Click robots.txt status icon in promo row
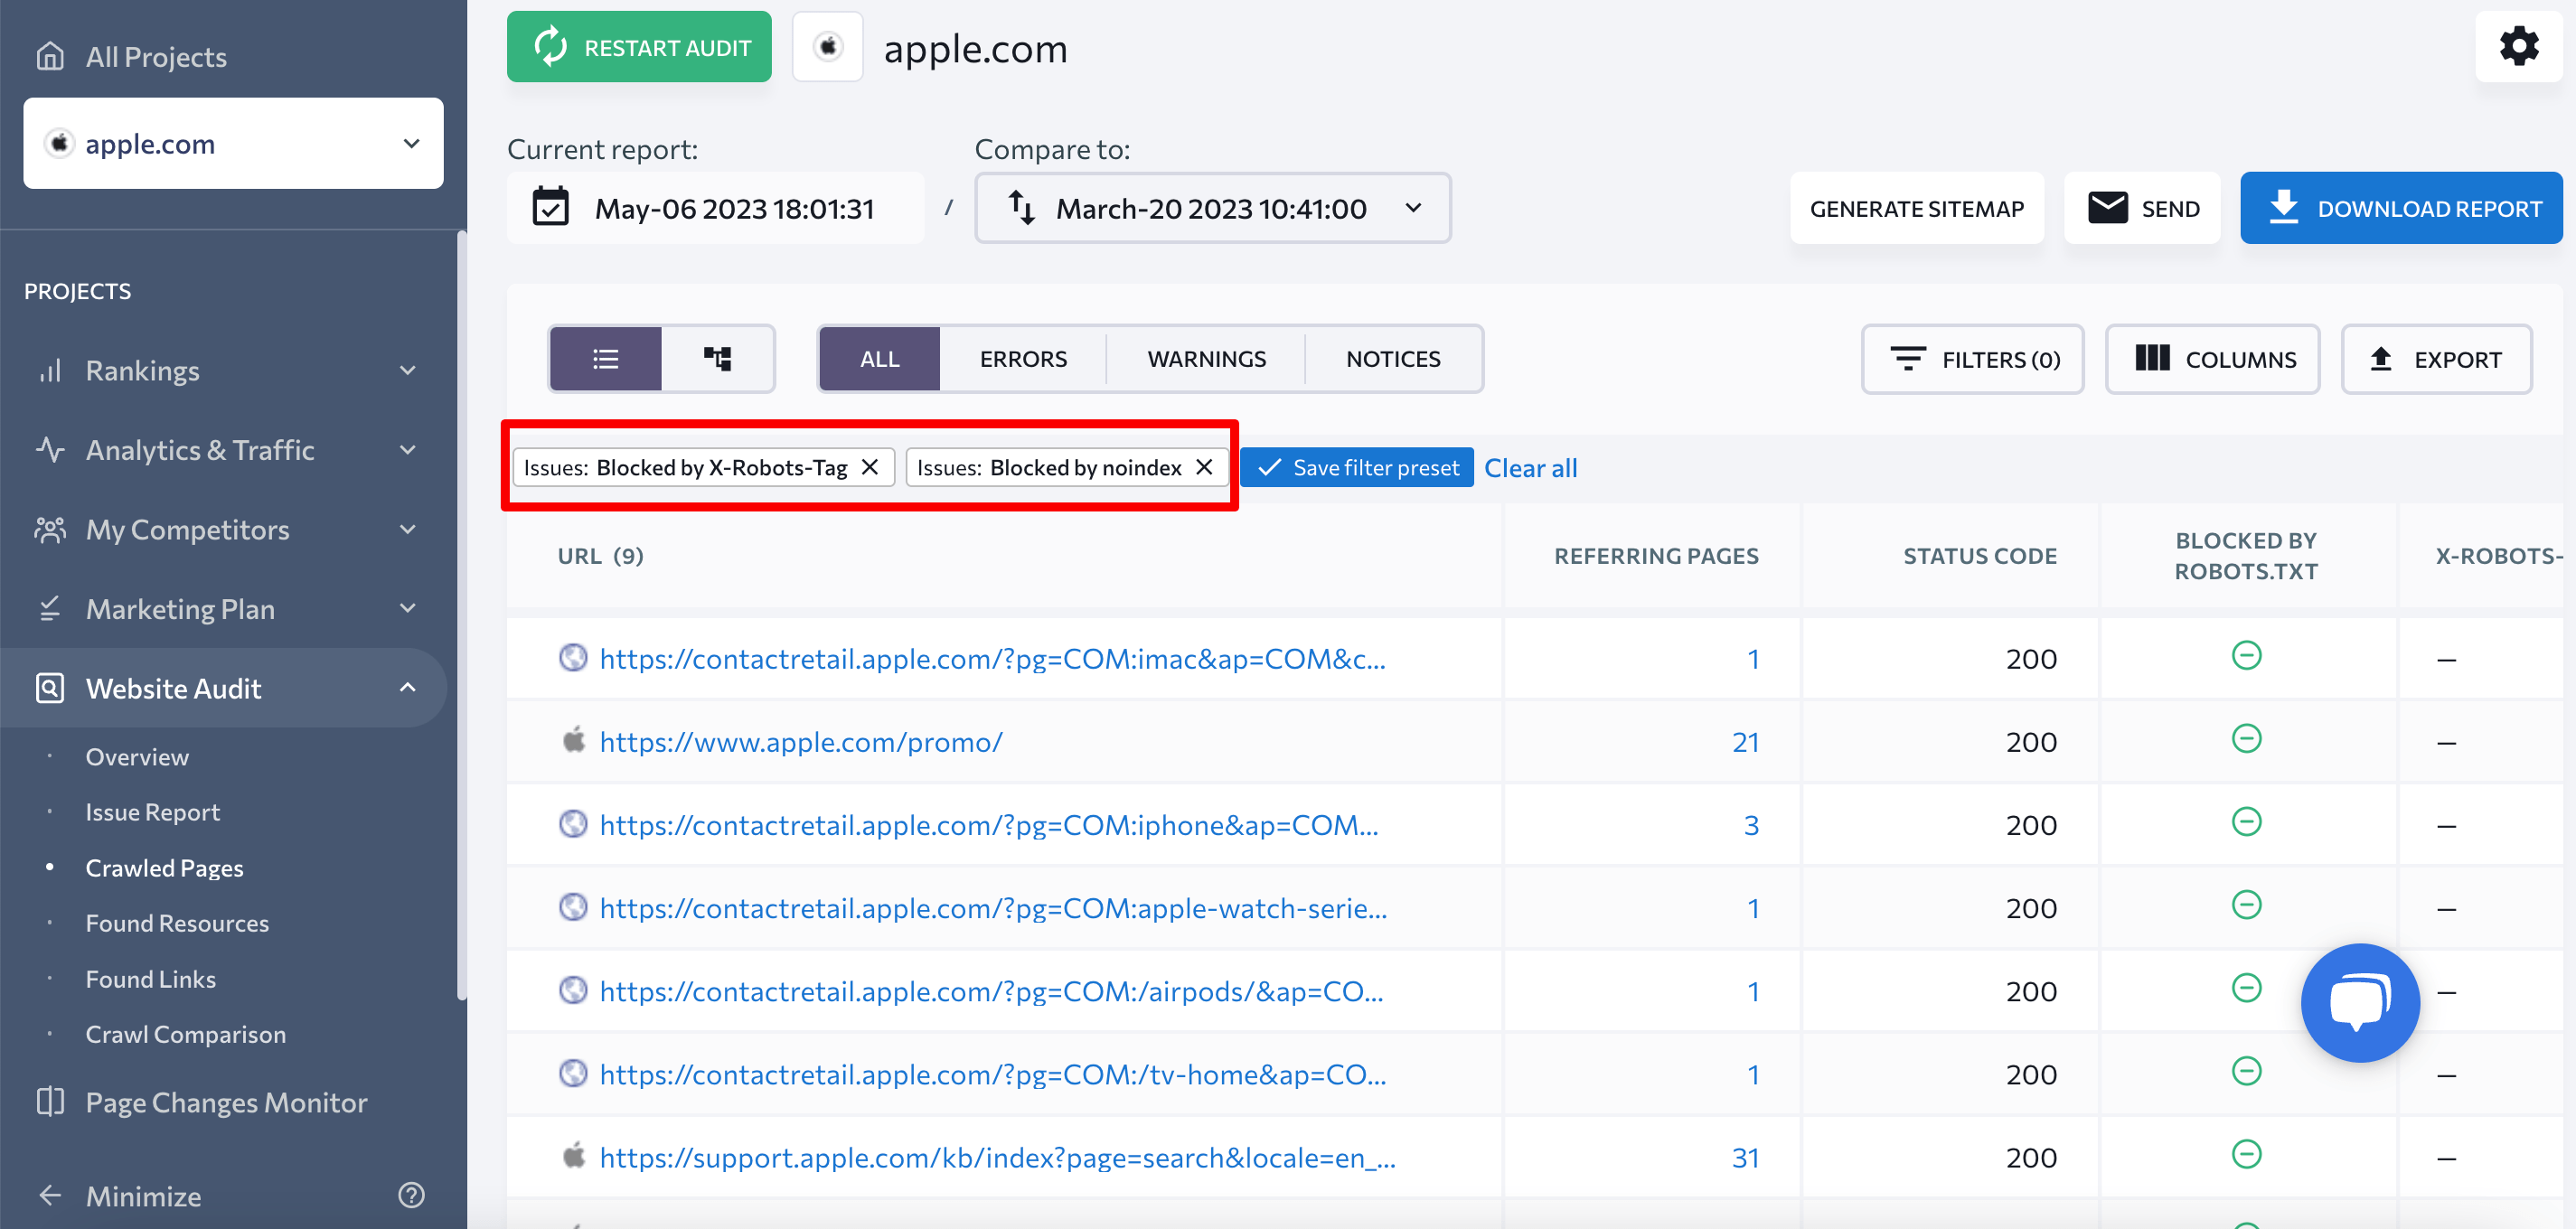Screen dimensions: 2576x1229 click(2246, 739)
